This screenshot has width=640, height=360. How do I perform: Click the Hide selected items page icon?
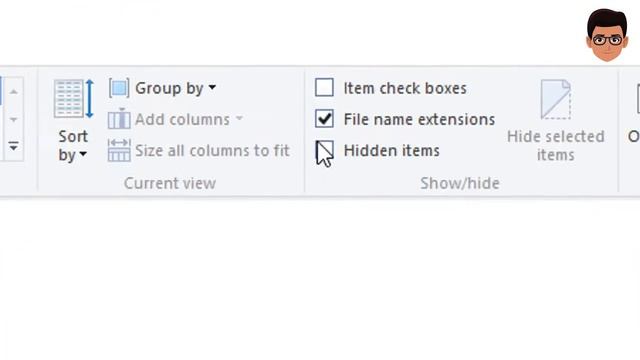click(556, 99)
